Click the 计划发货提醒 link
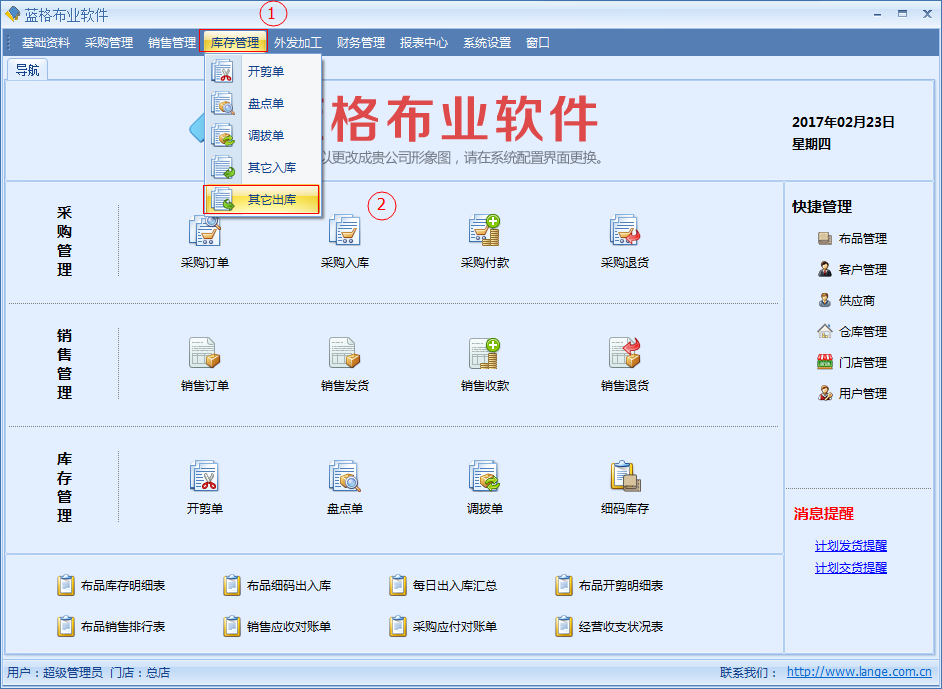Image resolution: width=942 pixels, height=689 pixels. tap(851, 545)
